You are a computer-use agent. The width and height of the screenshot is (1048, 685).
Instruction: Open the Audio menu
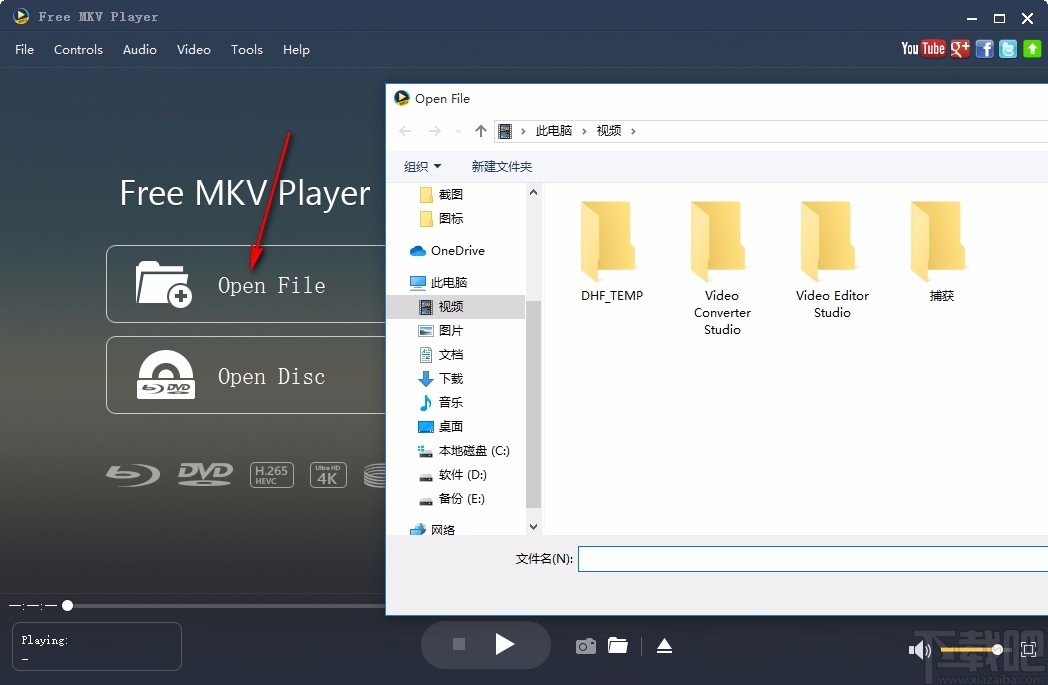point(140,49)
